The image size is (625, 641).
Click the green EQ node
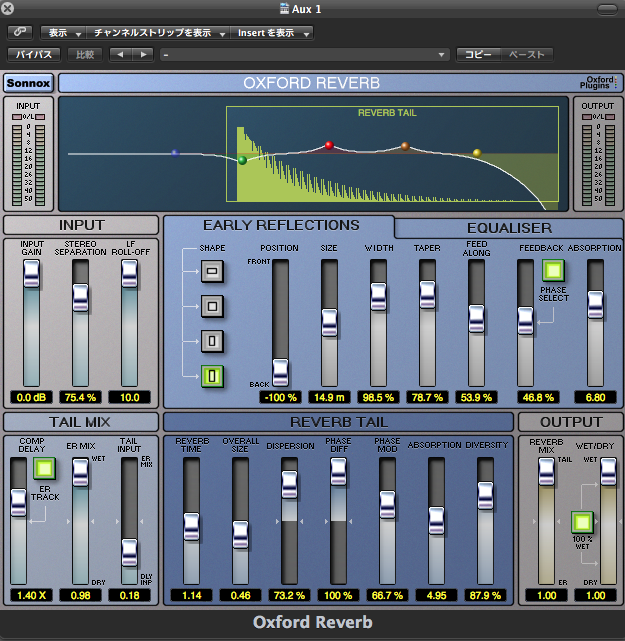242,160
